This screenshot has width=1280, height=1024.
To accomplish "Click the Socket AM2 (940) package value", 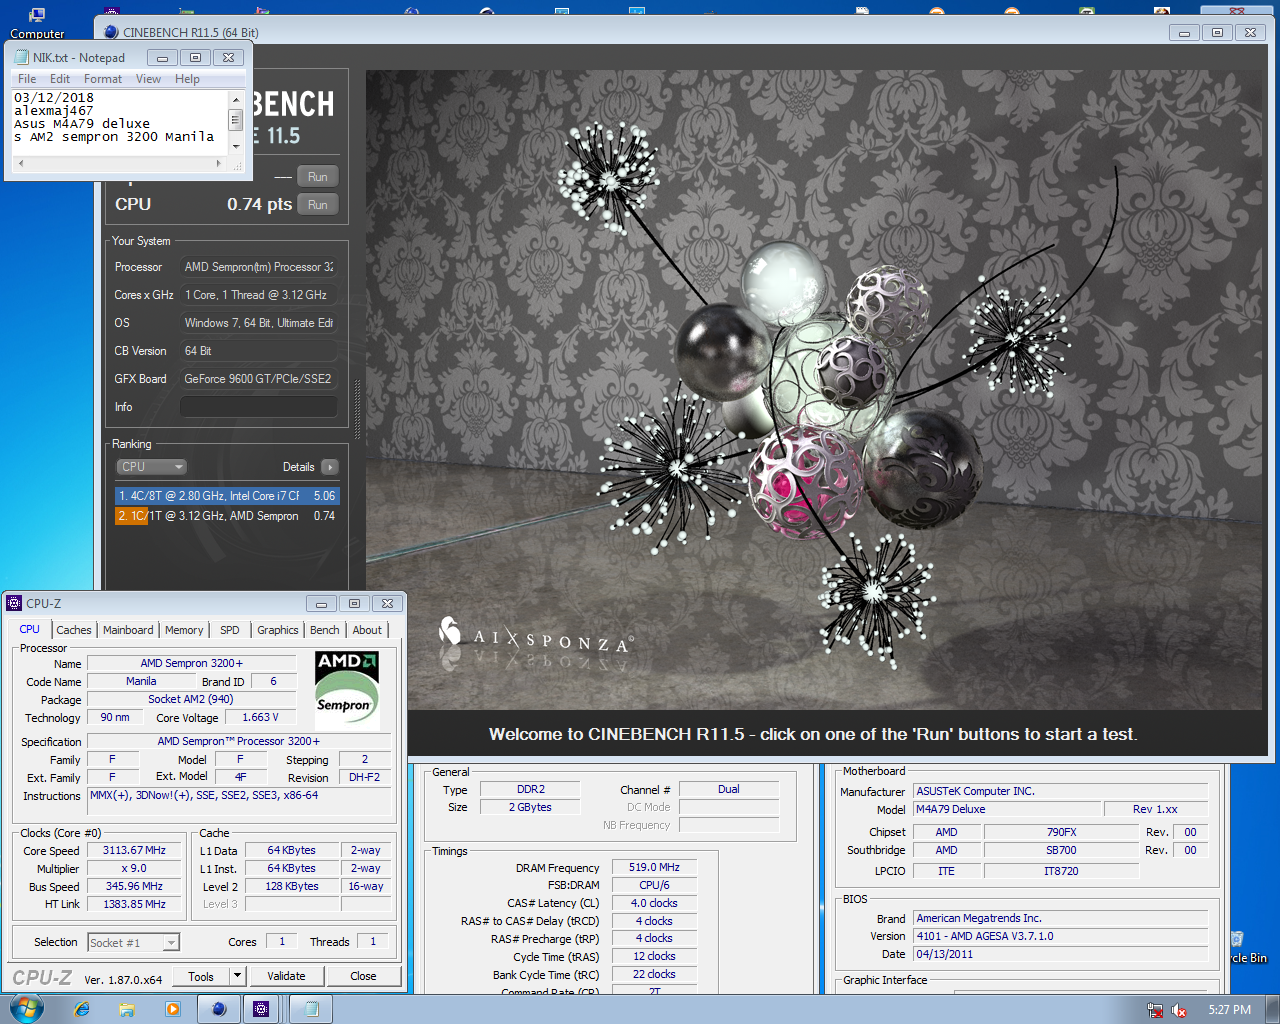I will coord(191,700).
